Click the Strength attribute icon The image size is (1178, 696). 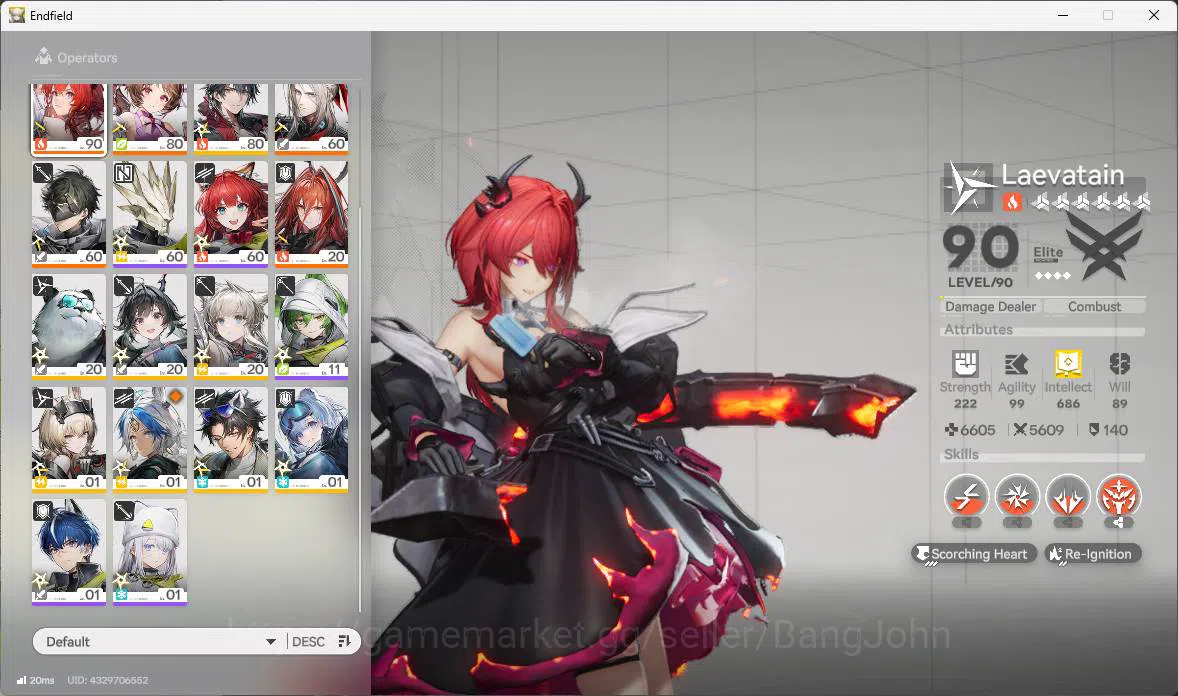pos(965,364)
